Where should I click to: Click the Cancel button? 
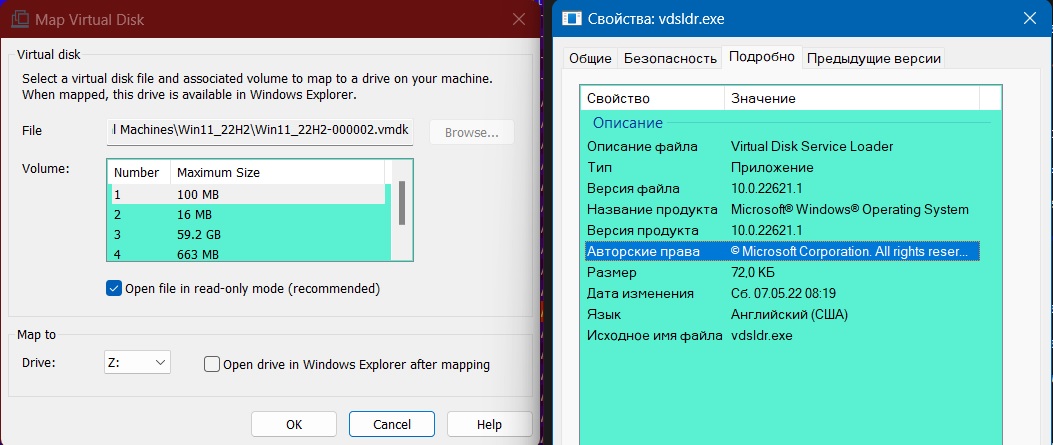point(392,424)
